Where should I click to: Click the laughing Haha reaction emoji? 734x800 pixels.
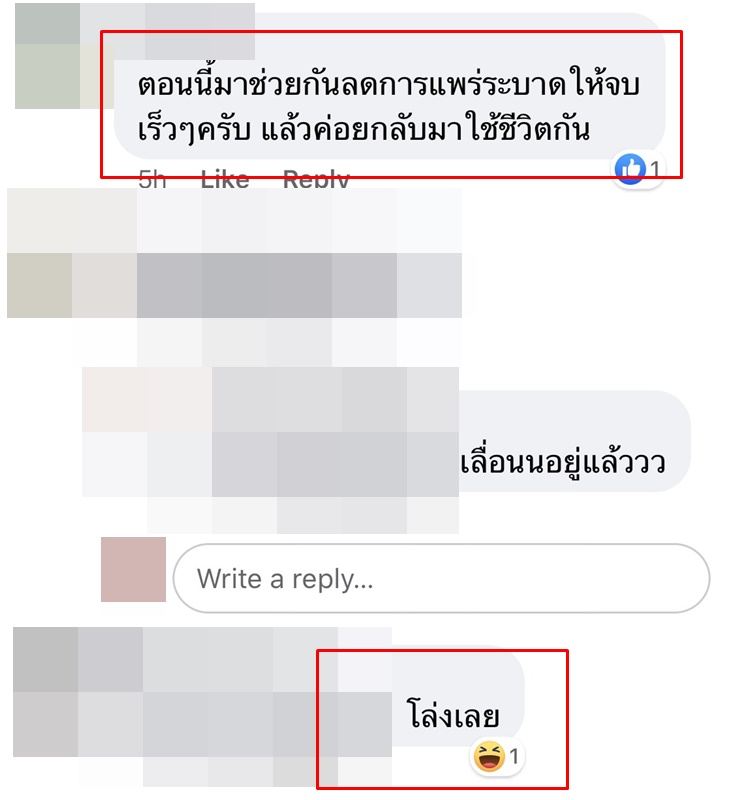point(489,756)
